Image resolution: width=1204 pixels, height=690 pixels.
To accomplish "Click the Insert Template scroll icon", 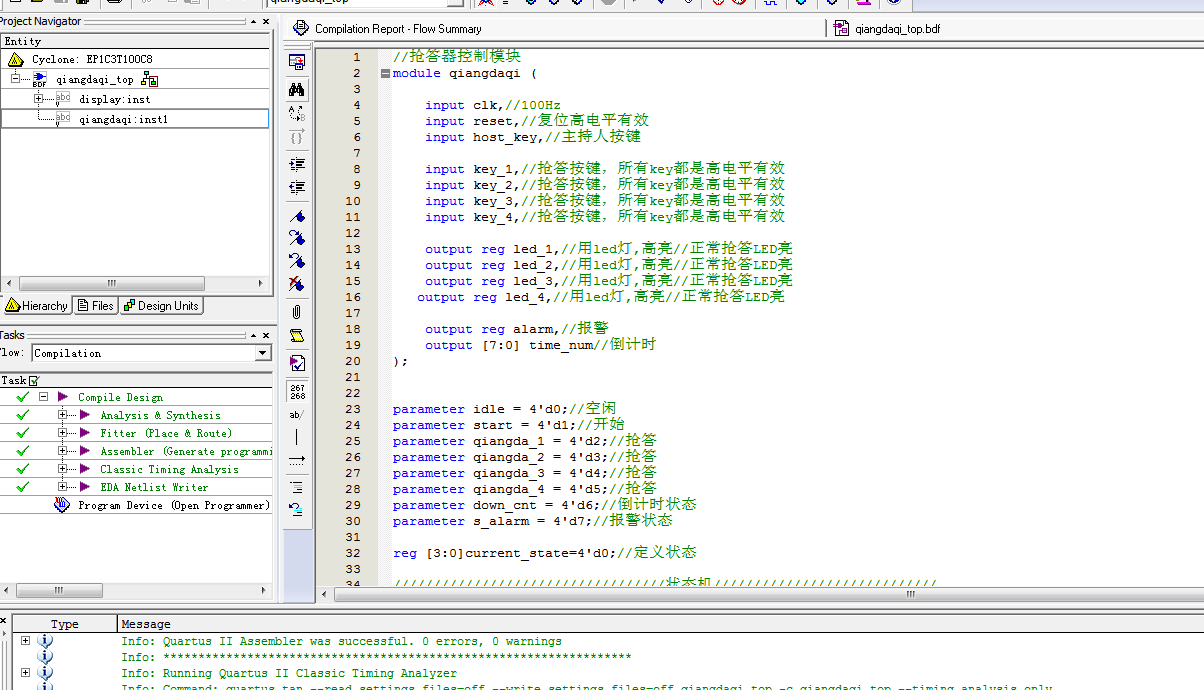I will (x=297, y=336).
